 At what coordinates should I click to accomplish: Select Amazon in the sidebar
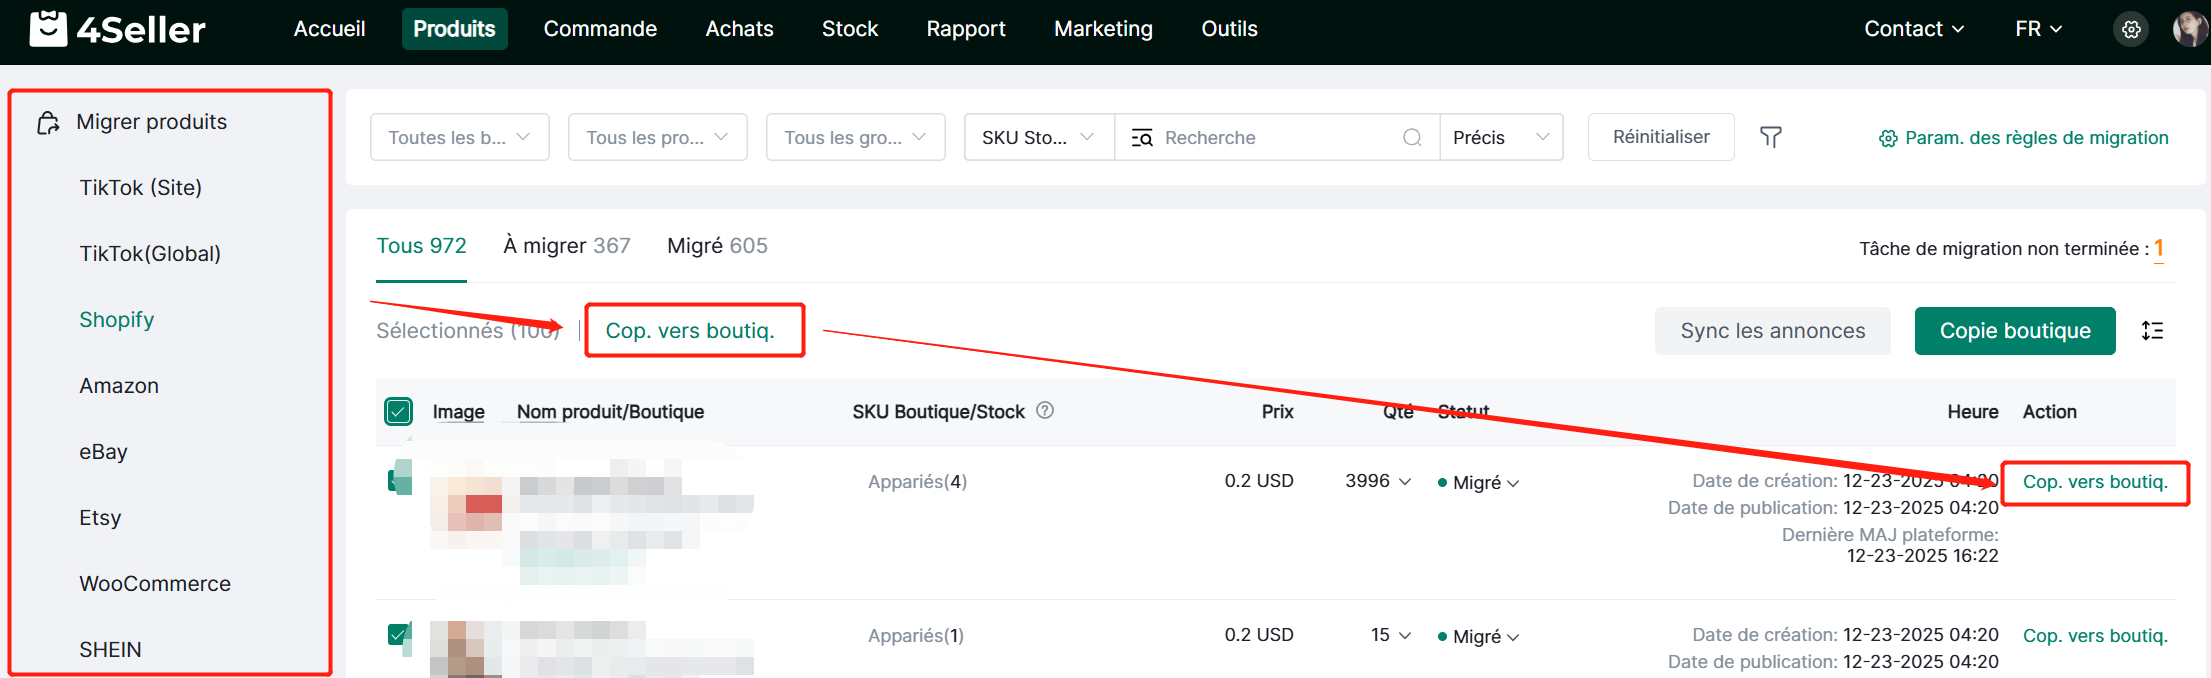click(119, 386)
